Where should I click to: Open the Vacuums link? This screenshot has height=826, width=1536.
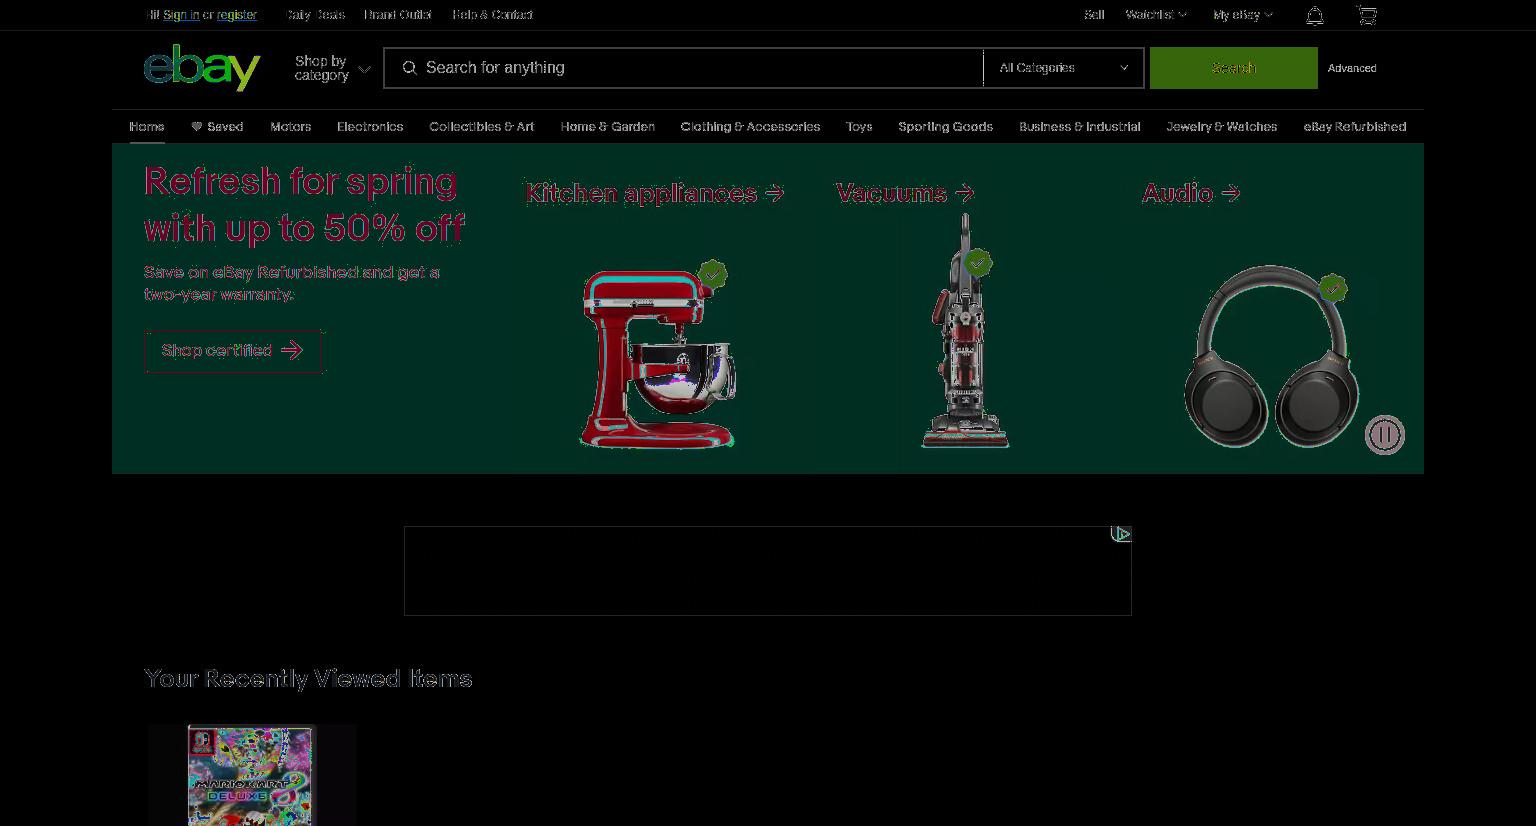coord(905,193)
